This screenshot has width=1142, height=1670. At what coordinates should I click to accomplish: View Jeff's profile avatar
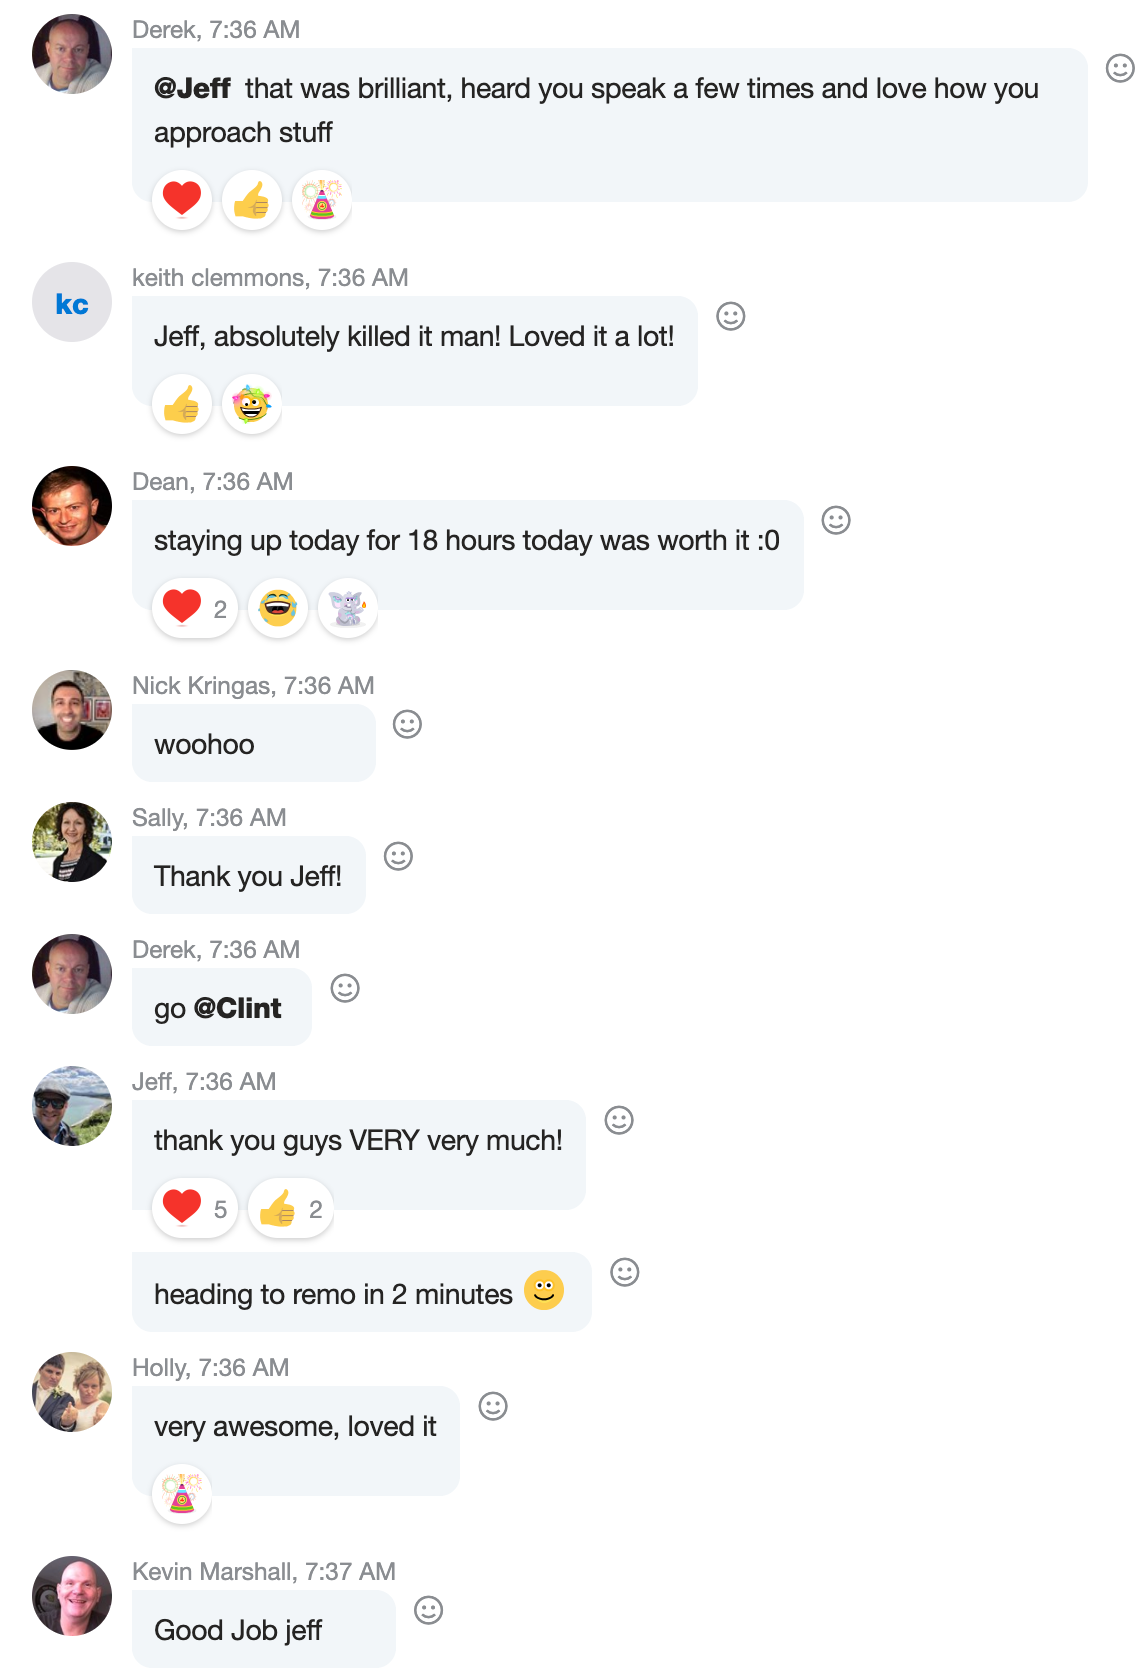pos(72,1106)
